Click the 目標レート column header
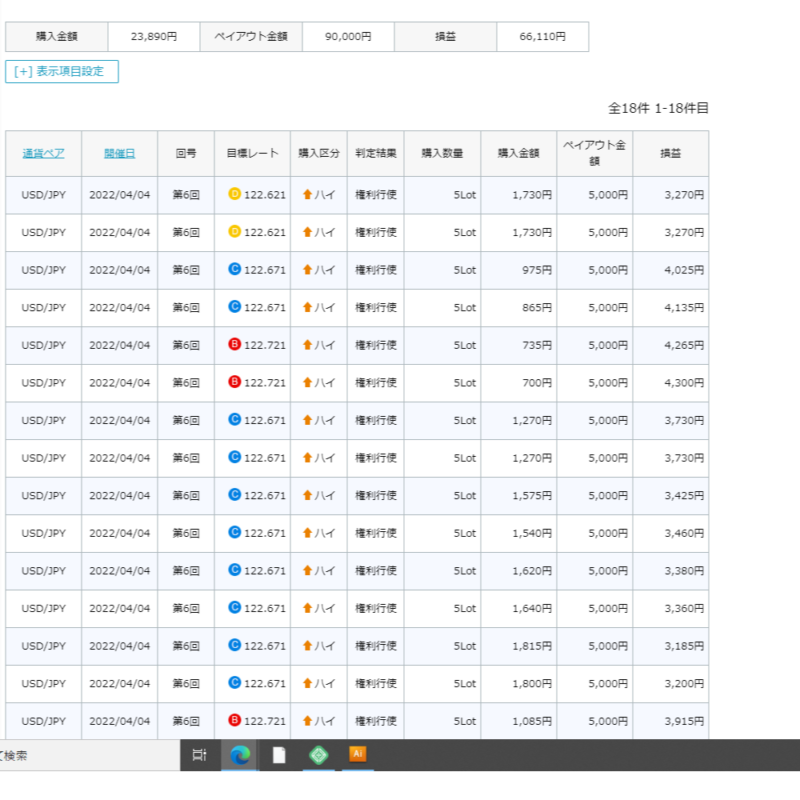This screenshot has height=800, width=800. point(253,153)
